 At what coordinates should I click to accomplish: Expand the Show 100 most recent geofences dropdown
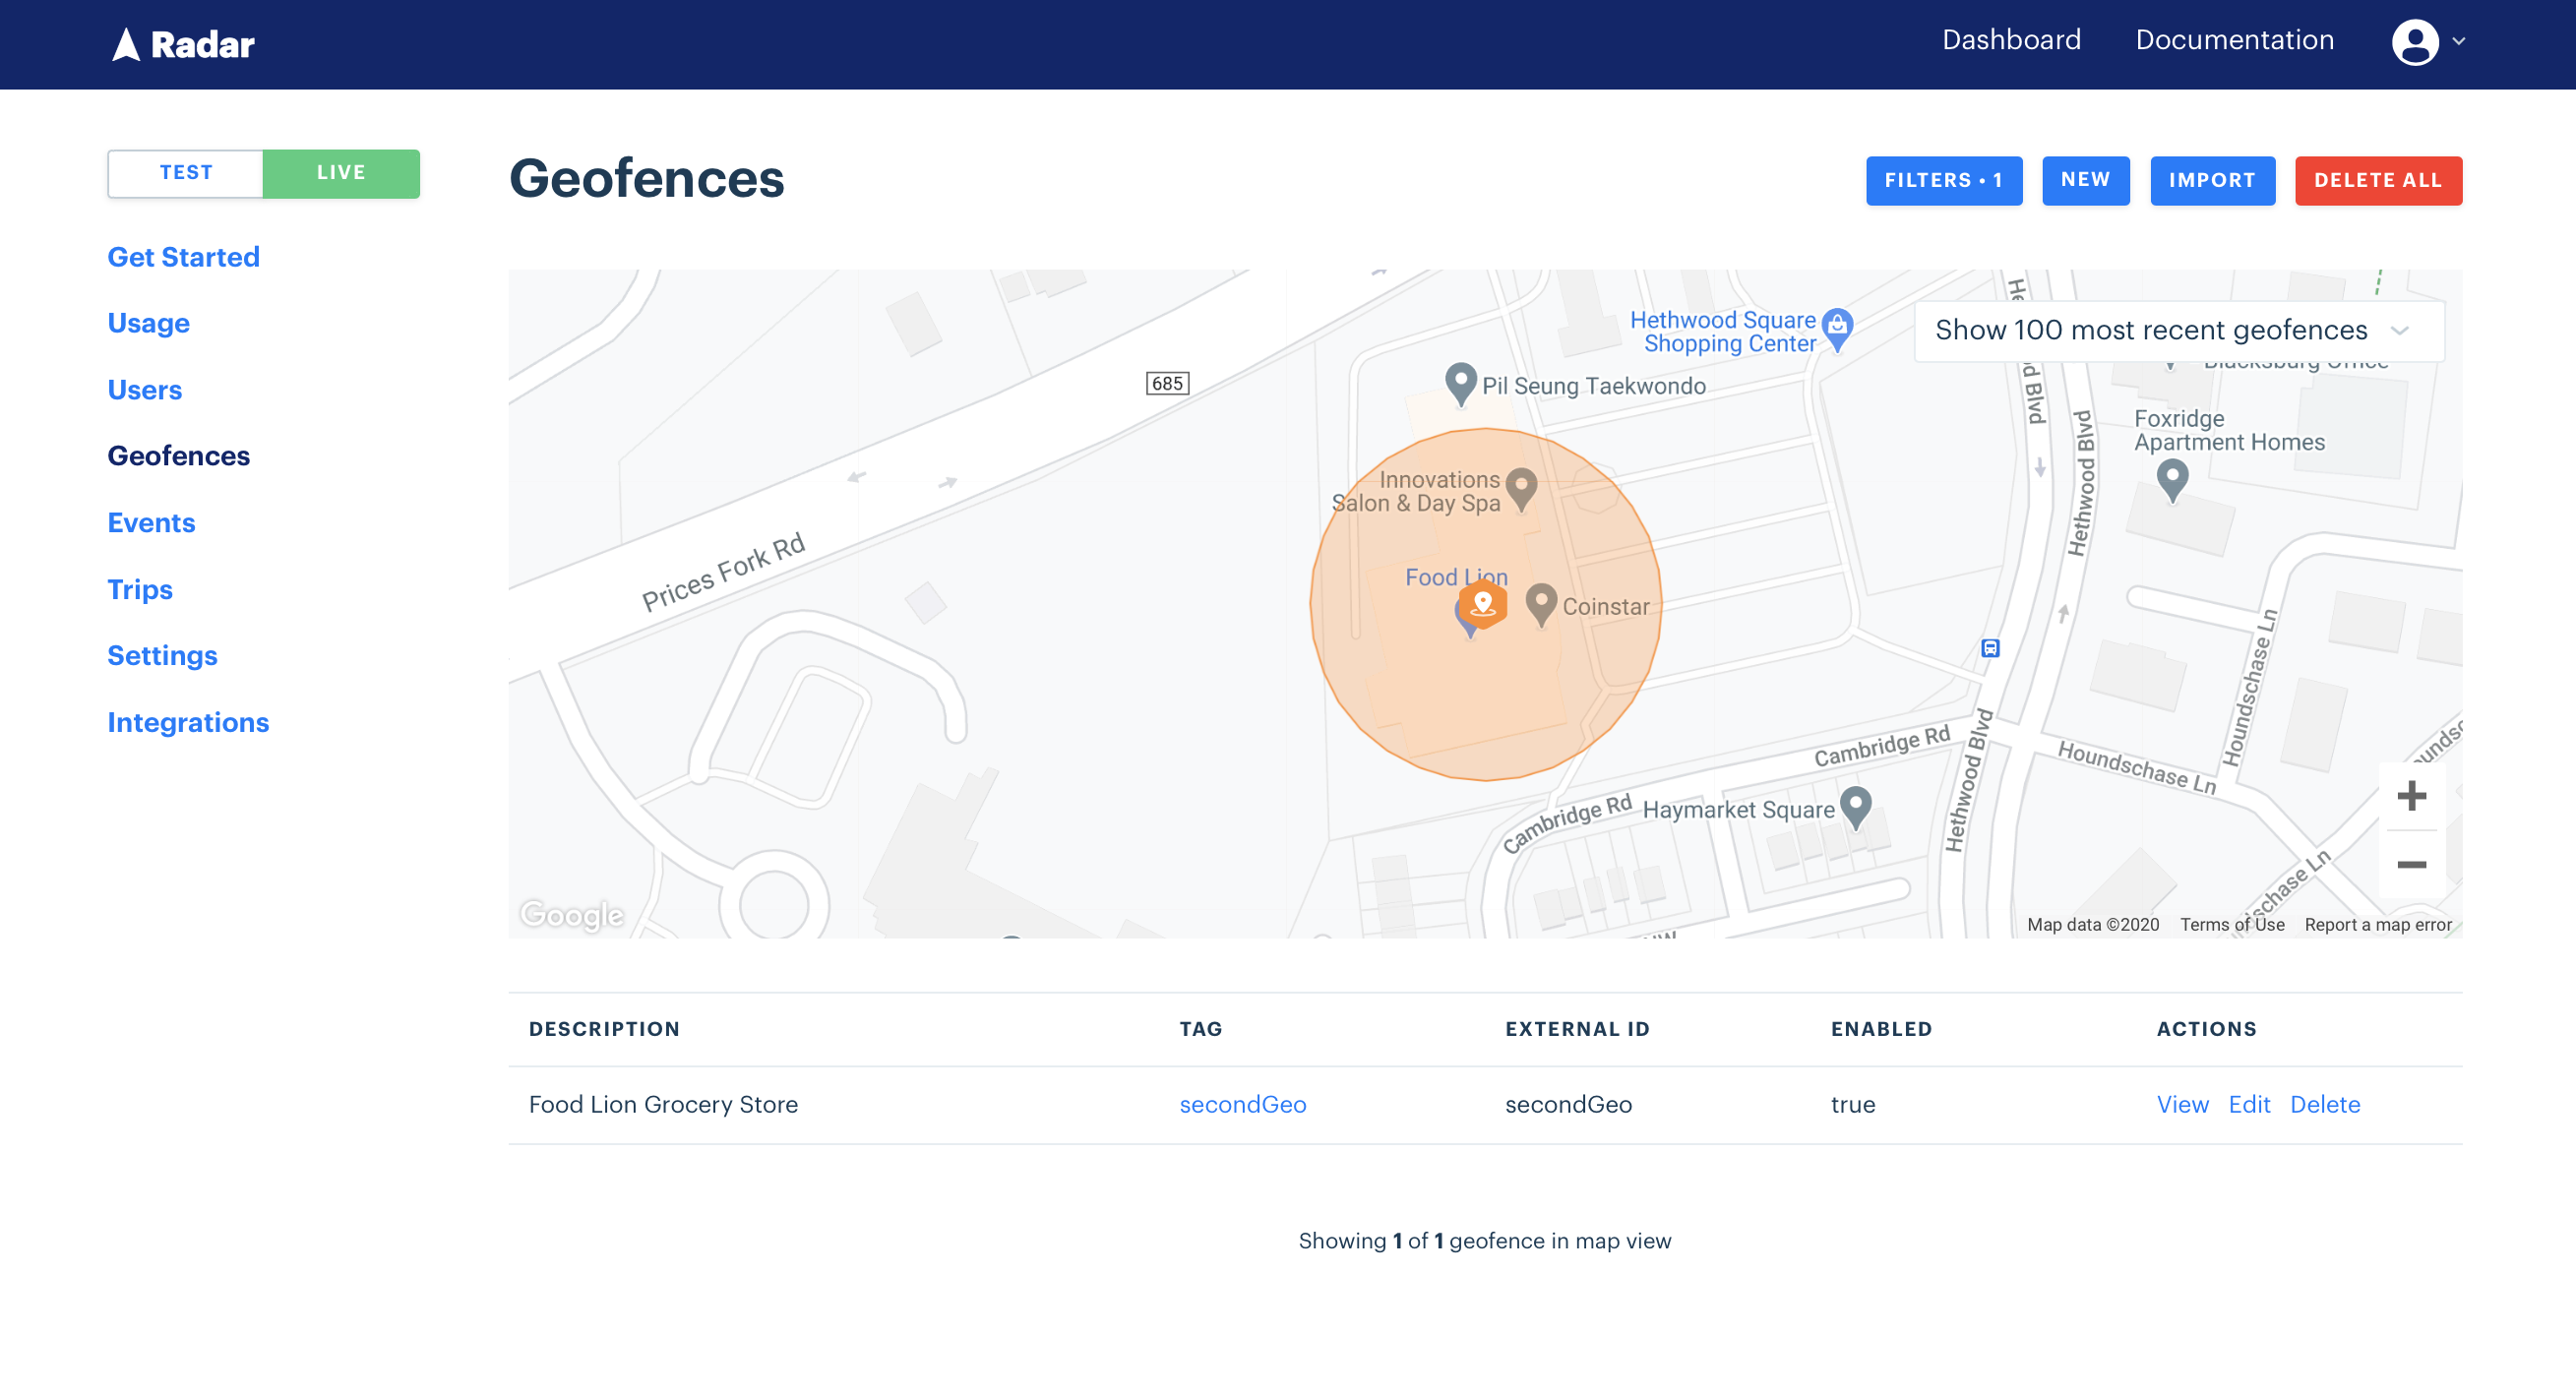tap(2178, 331)
